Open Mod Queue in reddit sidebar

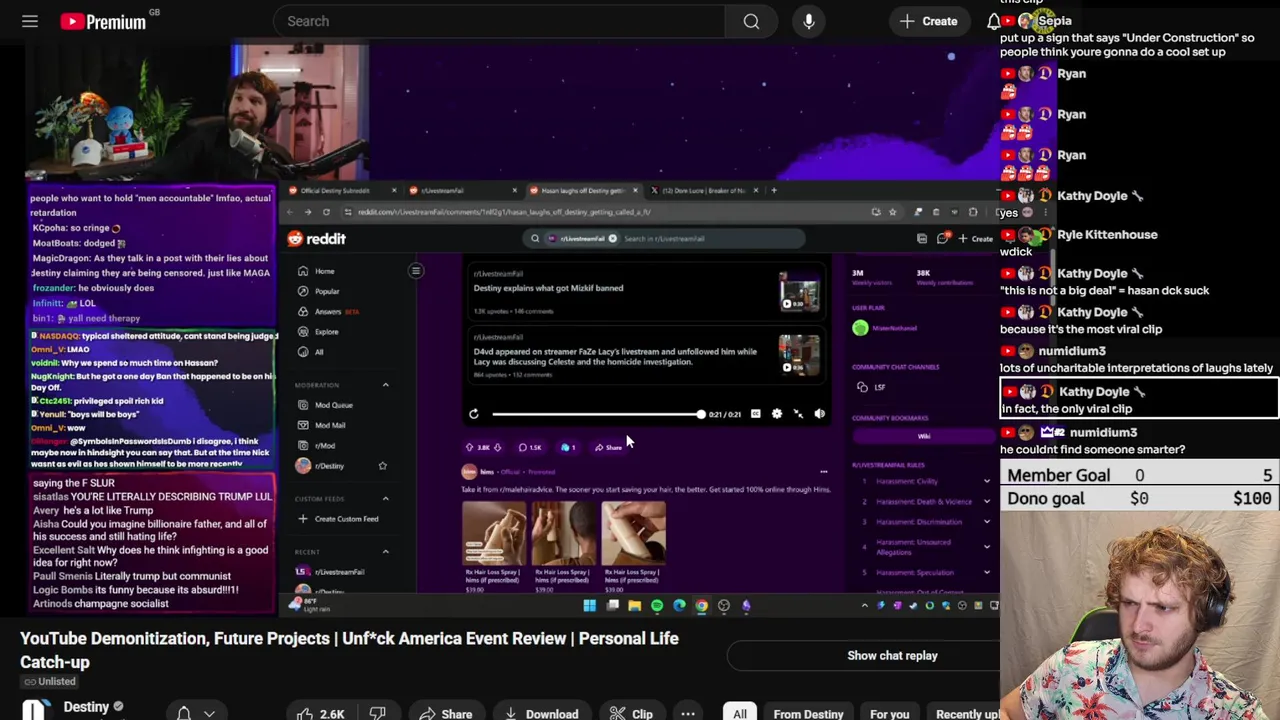click(333, 405)
